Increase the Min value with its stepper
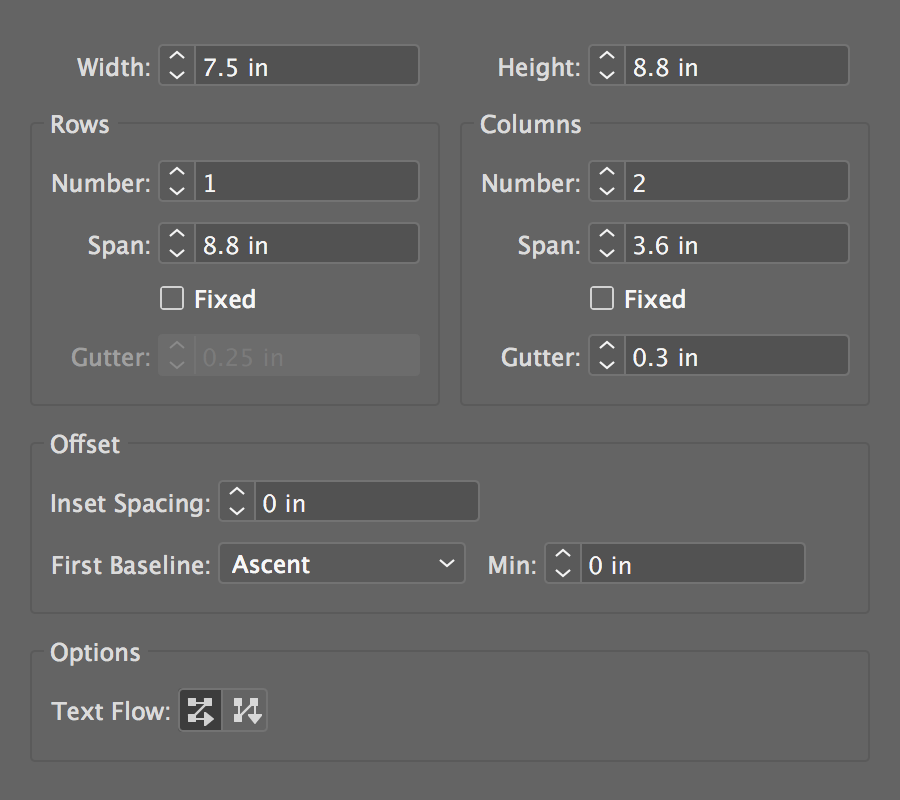Image resolution: width=900 pixels, height=800 pixels. (562, 557)
